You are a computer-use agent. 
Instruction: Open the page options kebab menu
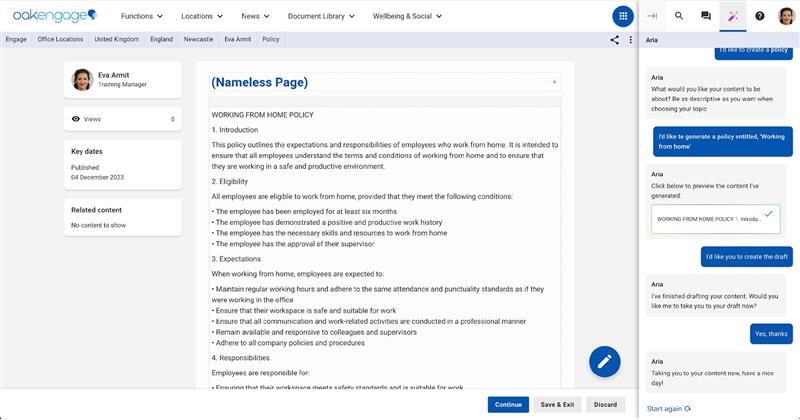631,40
